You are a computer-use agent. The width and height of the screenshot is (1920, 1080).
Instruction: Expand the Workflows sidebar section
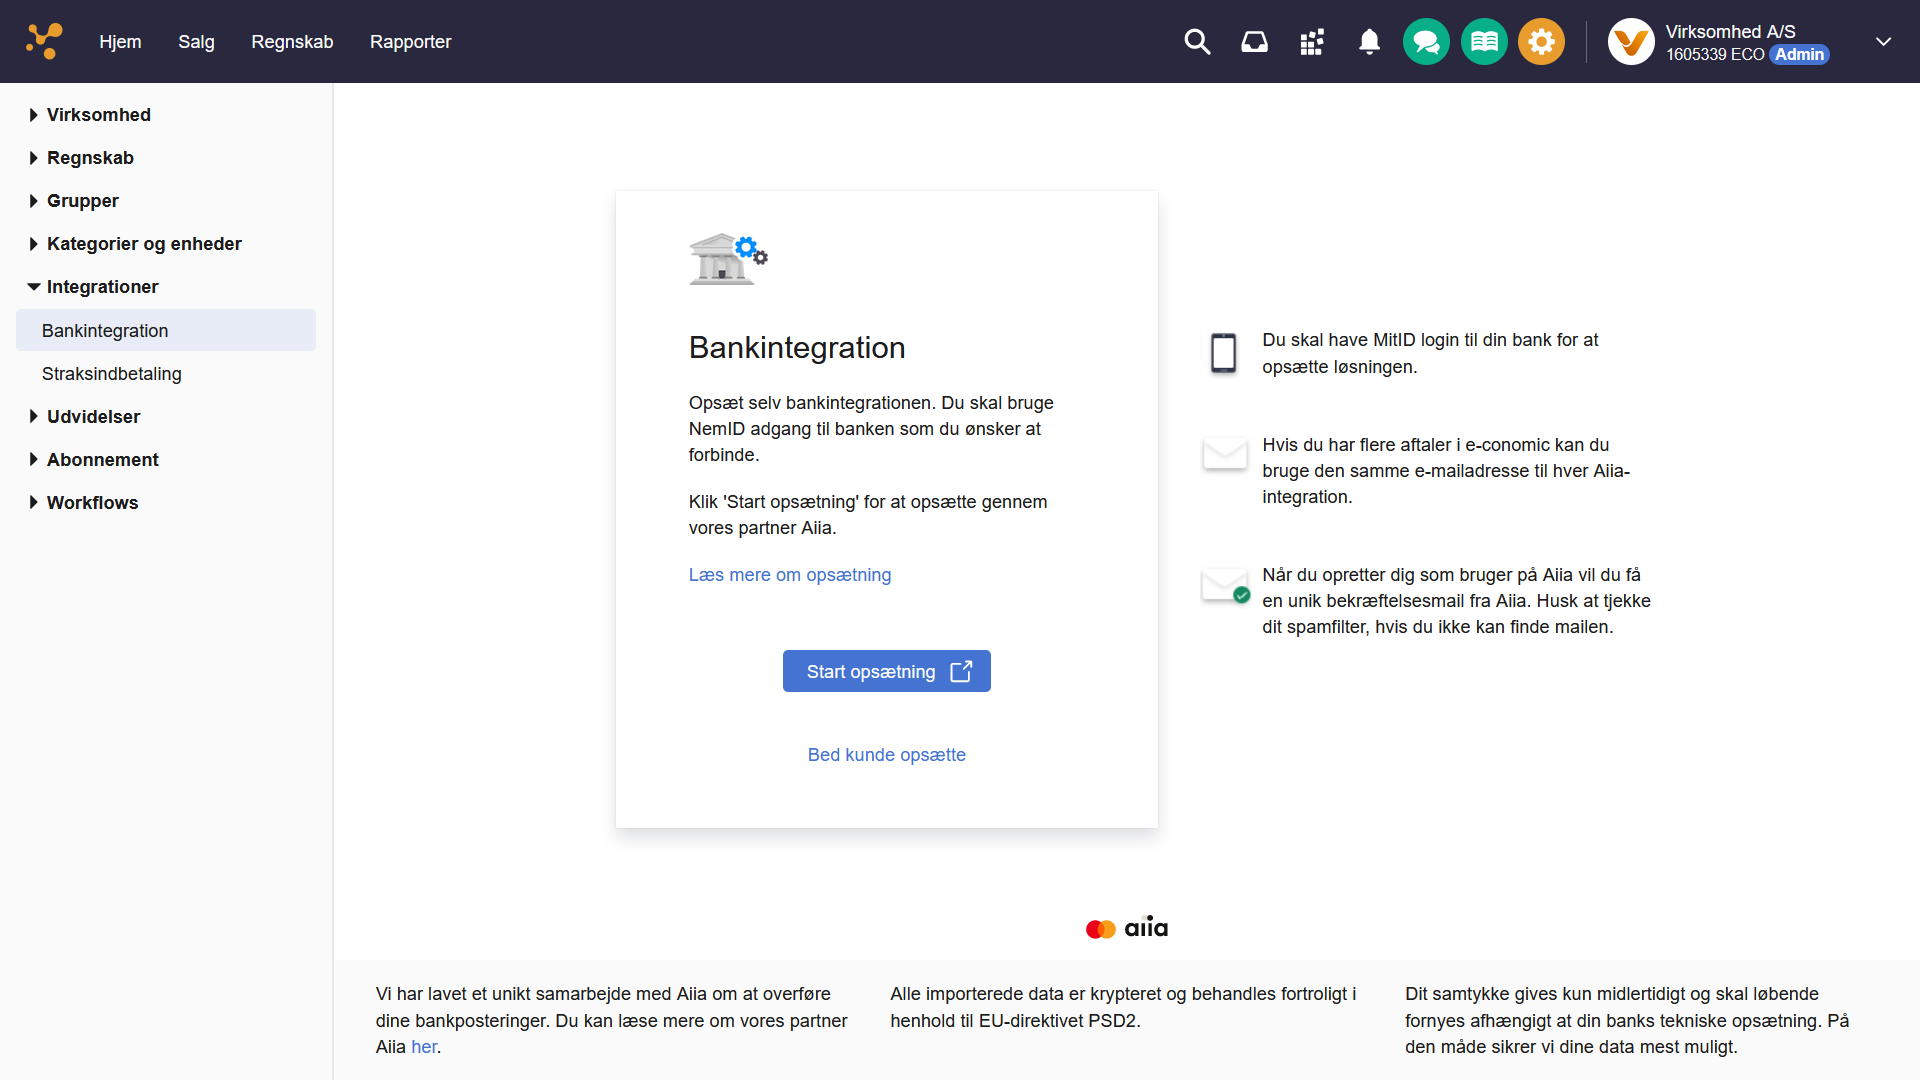(x=92, y=503)
